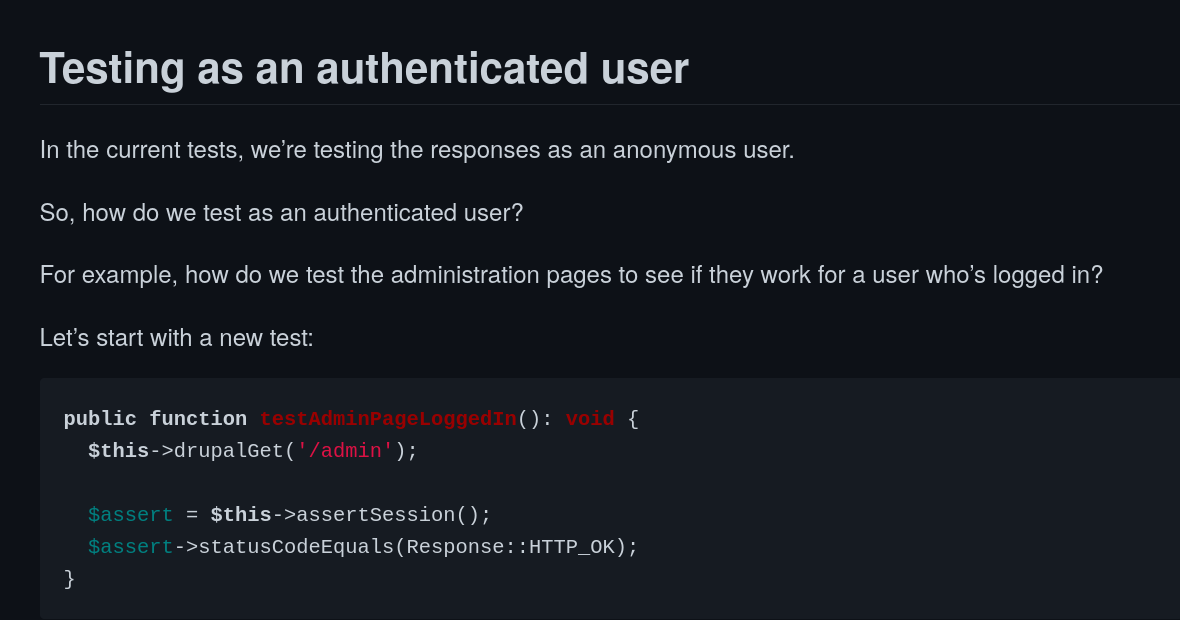Click the opening curly brace after void

click(633, 419)
